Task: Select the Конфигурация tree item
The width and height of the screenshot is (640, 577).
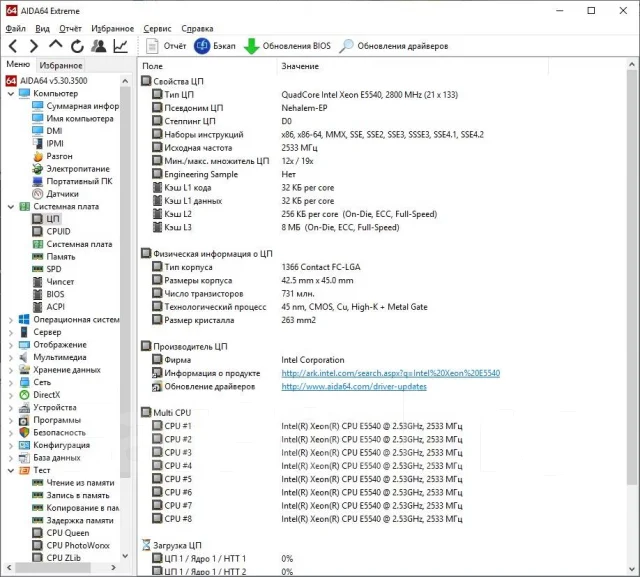Action: click(x=54, y=445)
